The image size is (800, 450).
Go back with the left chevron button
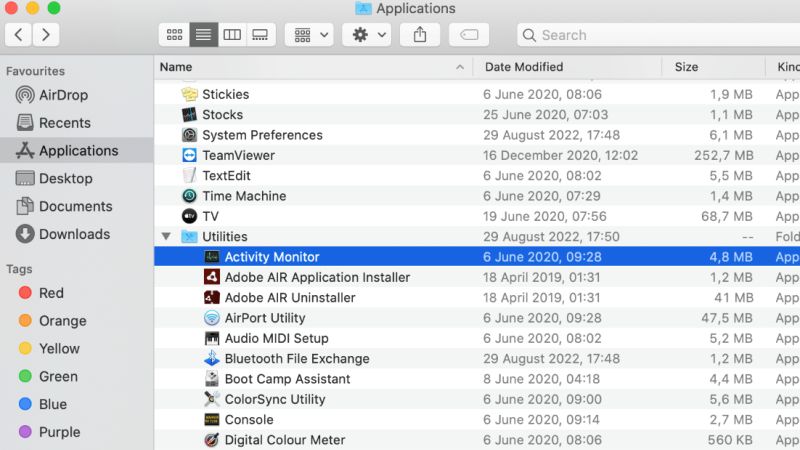pos(19,35)
